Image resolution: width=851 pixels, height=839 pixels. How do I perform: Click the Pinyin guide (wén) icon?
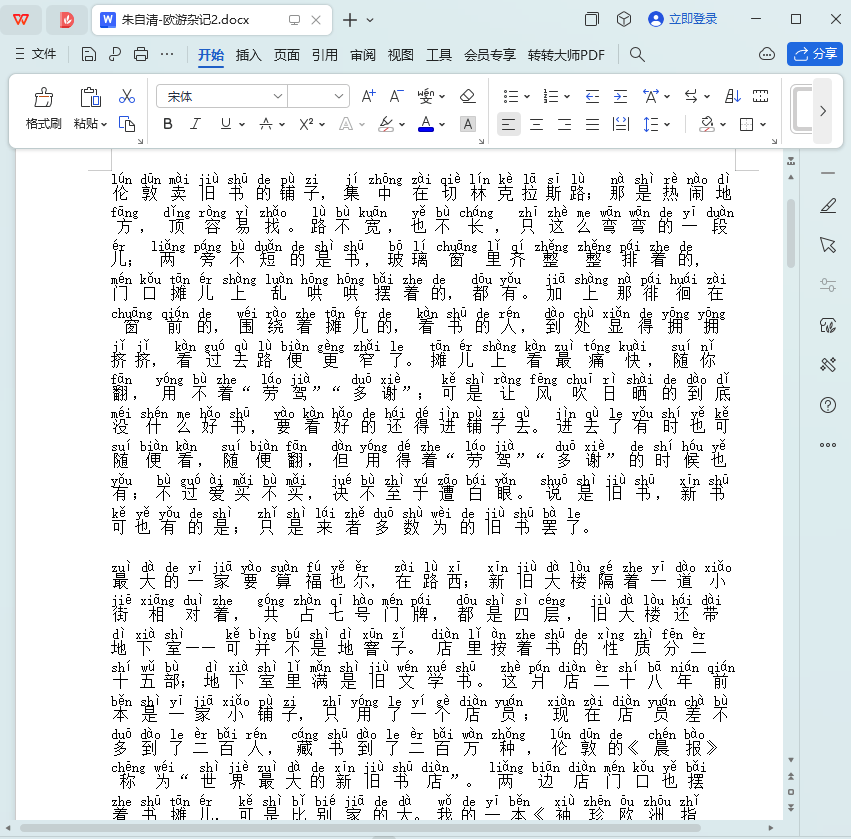coord(426,97)
